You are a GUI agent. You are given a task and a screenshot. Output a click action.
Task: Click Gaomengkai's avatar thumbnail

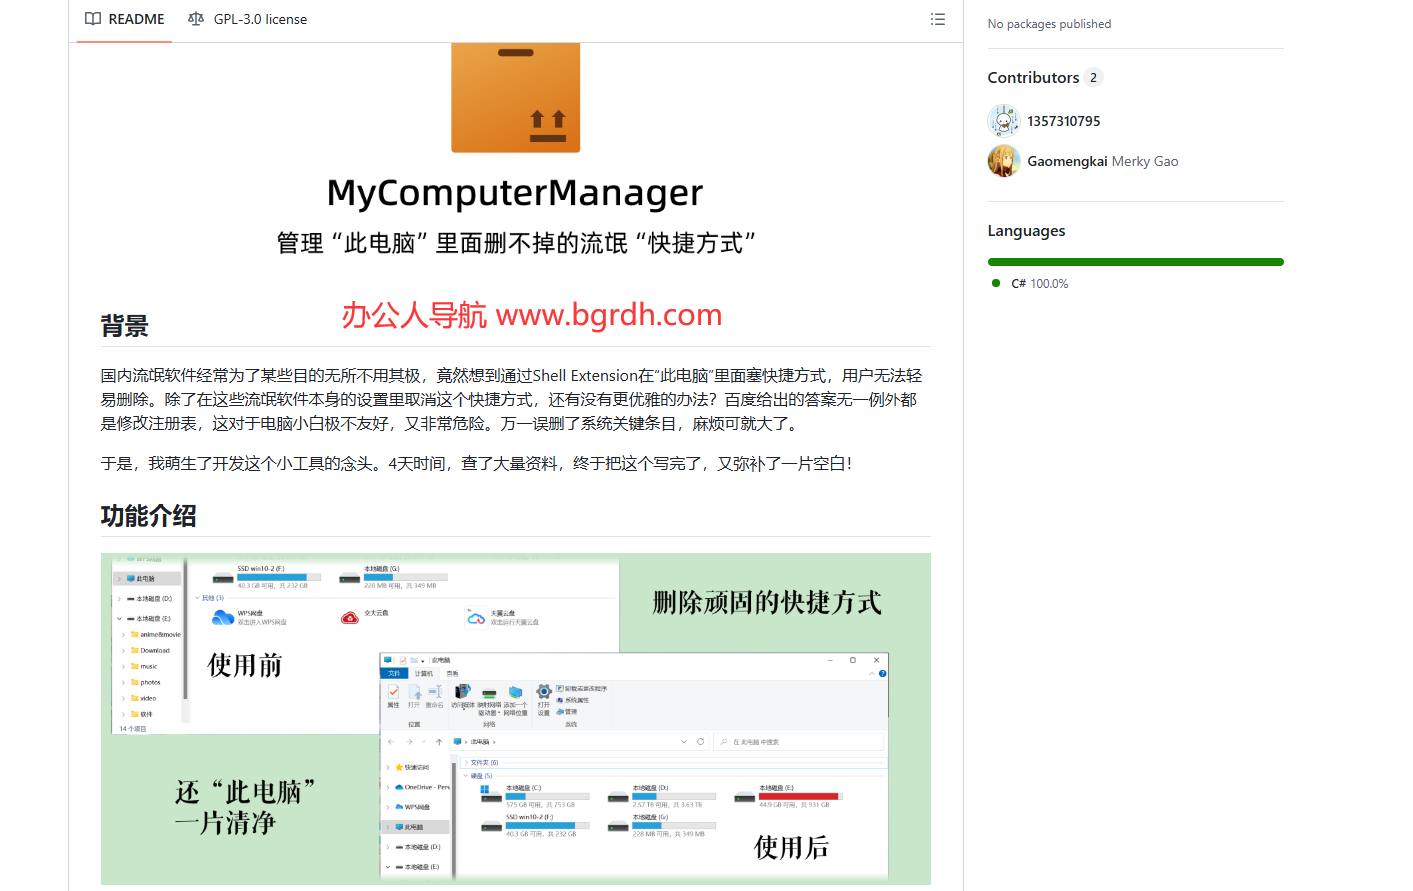pyautogui.click(x=1003, y=160)
